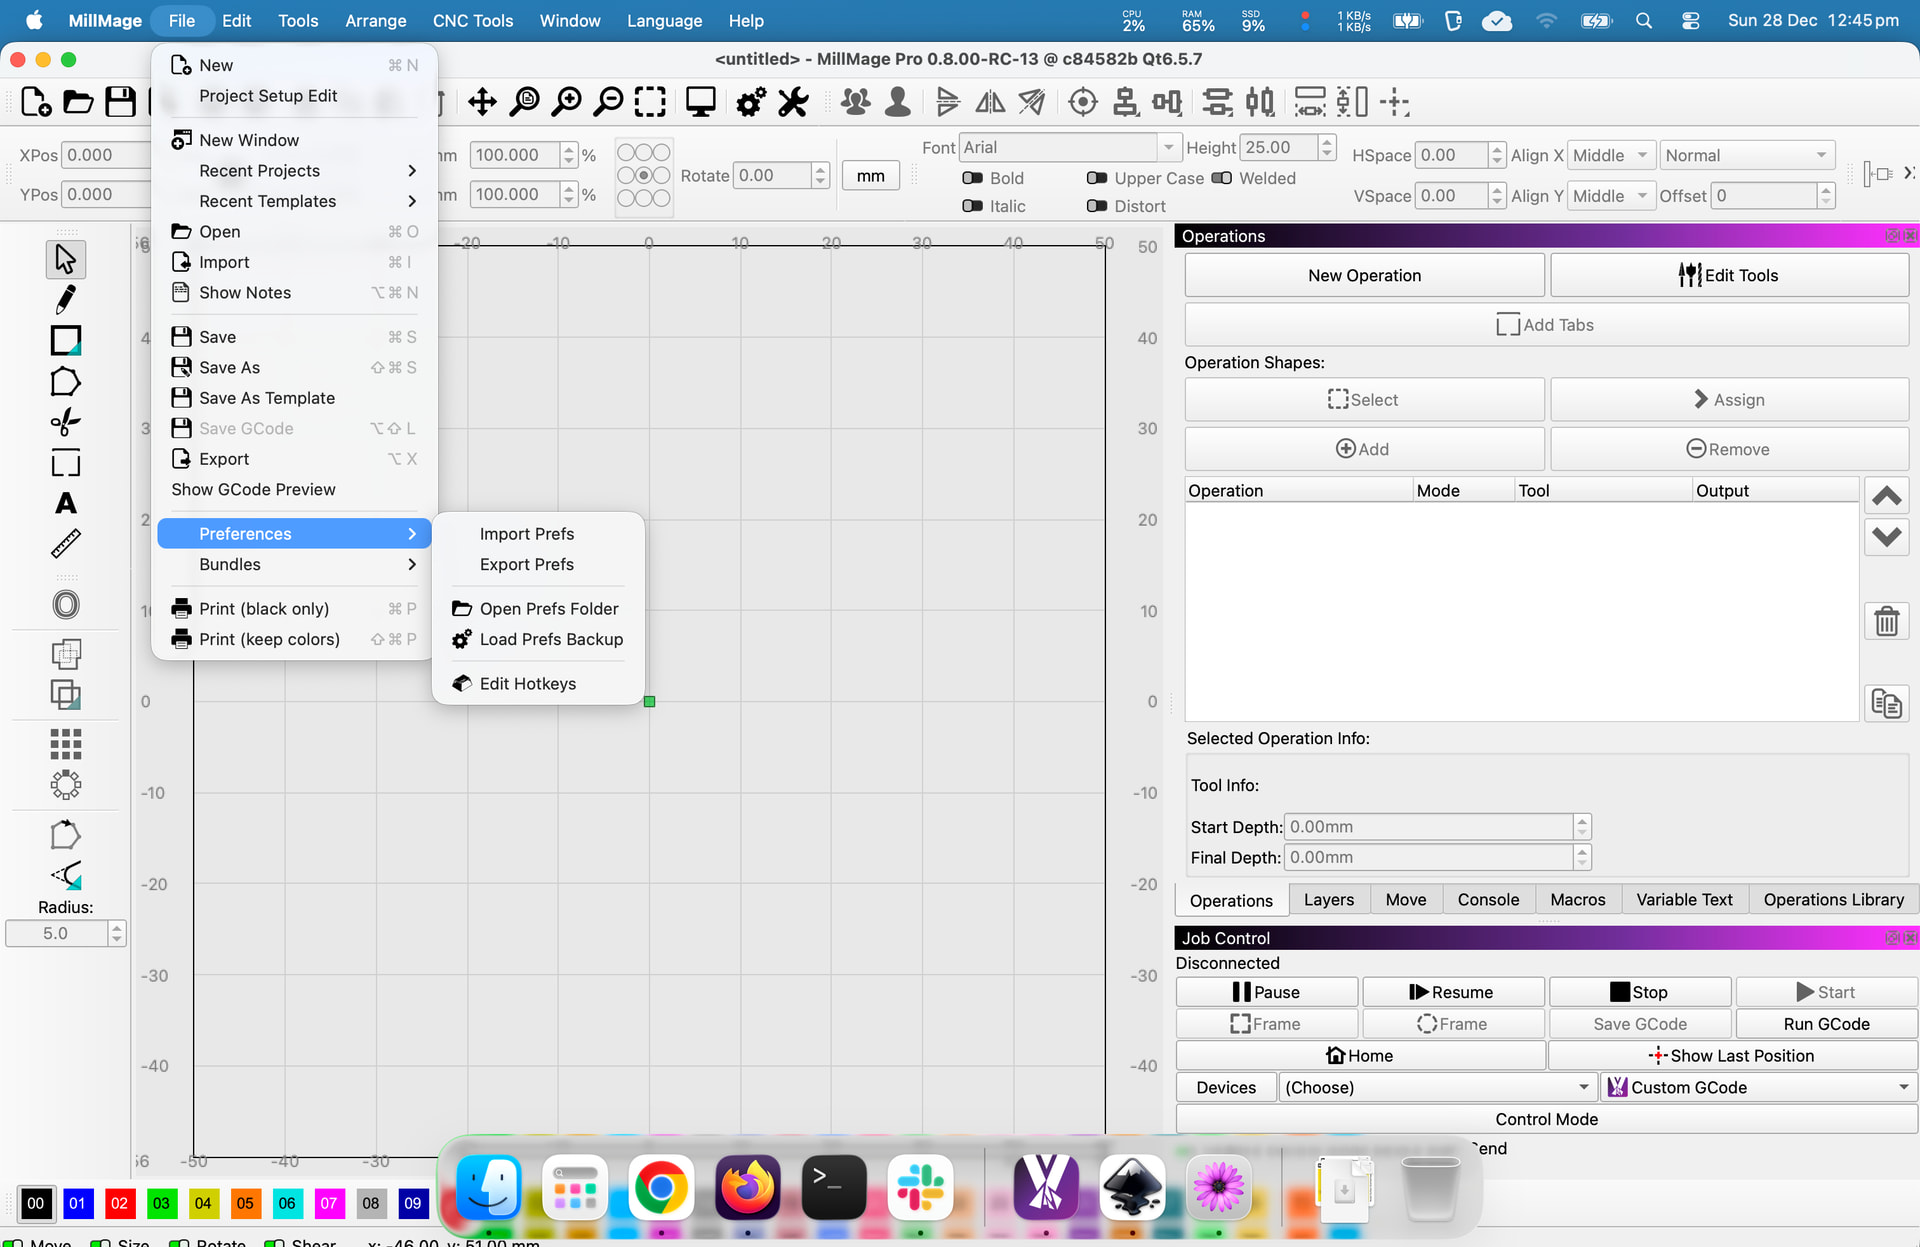Viewport: 1920px width, 1247px height.
Task: Click the trash delete operation icon
Action: 1886,622
